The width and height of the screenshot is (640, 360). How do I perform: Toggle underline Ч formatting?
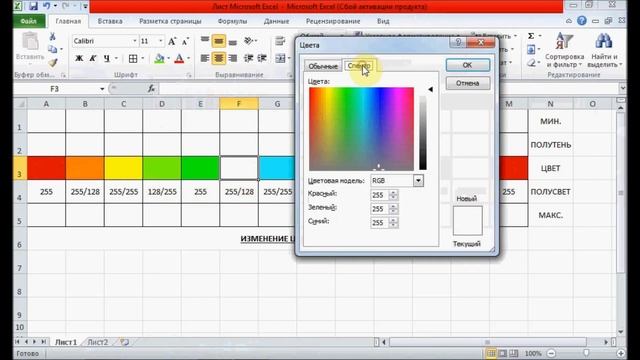[x=107, y=58]
